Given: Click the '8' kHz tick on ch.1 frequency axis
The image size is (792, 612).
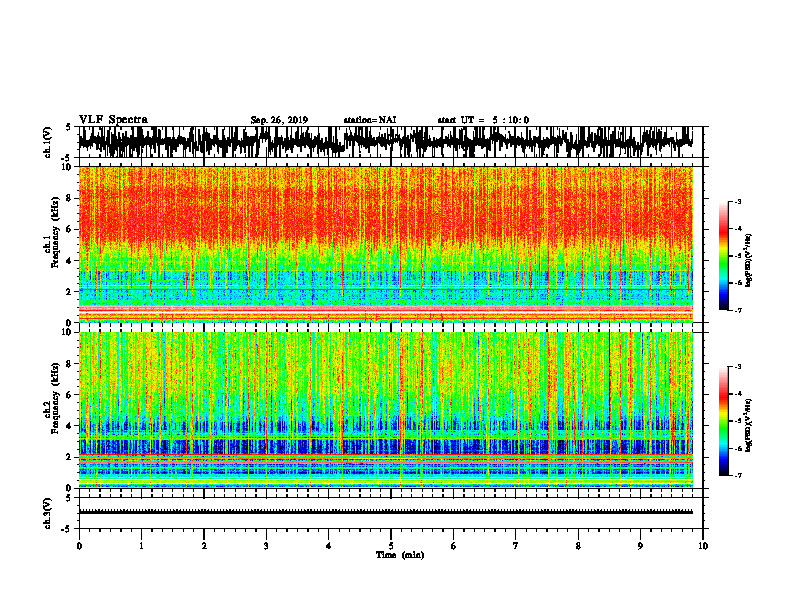Looking at the screenshot, I should pyautogui.click(x=70, y=198).
